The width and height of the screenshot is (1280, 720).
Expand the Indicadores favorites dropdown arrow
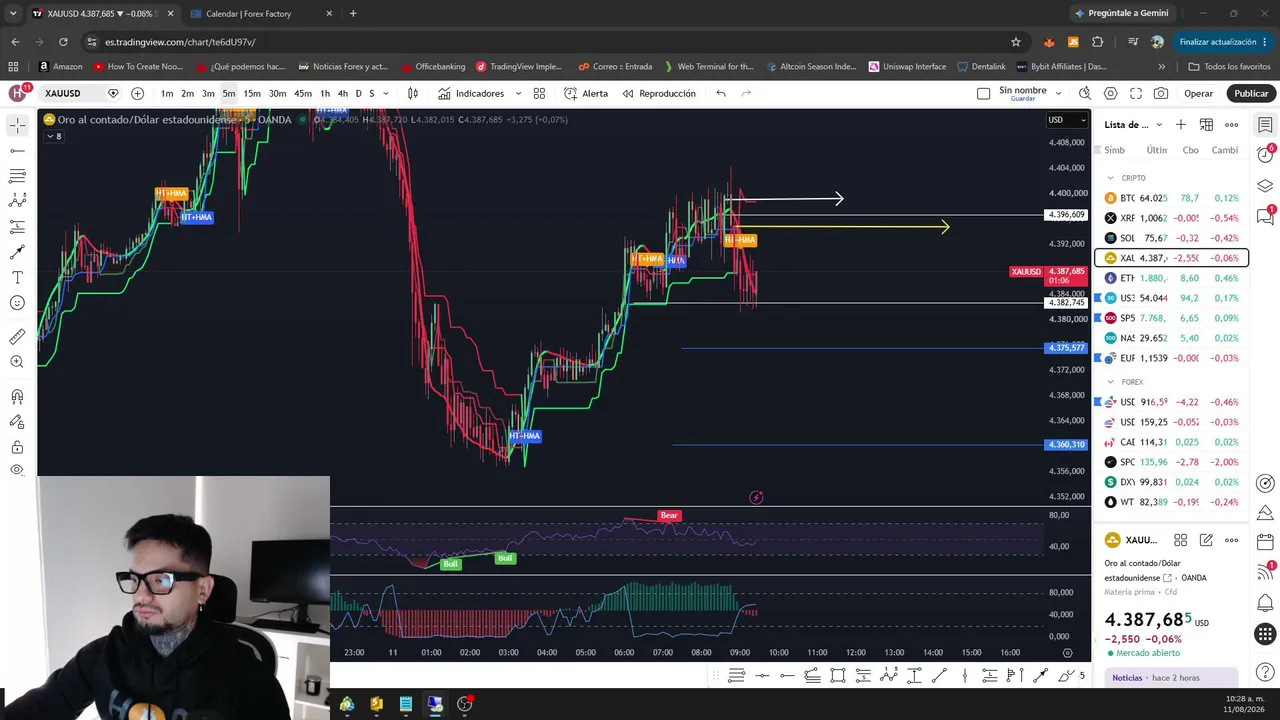pos(518,93)
